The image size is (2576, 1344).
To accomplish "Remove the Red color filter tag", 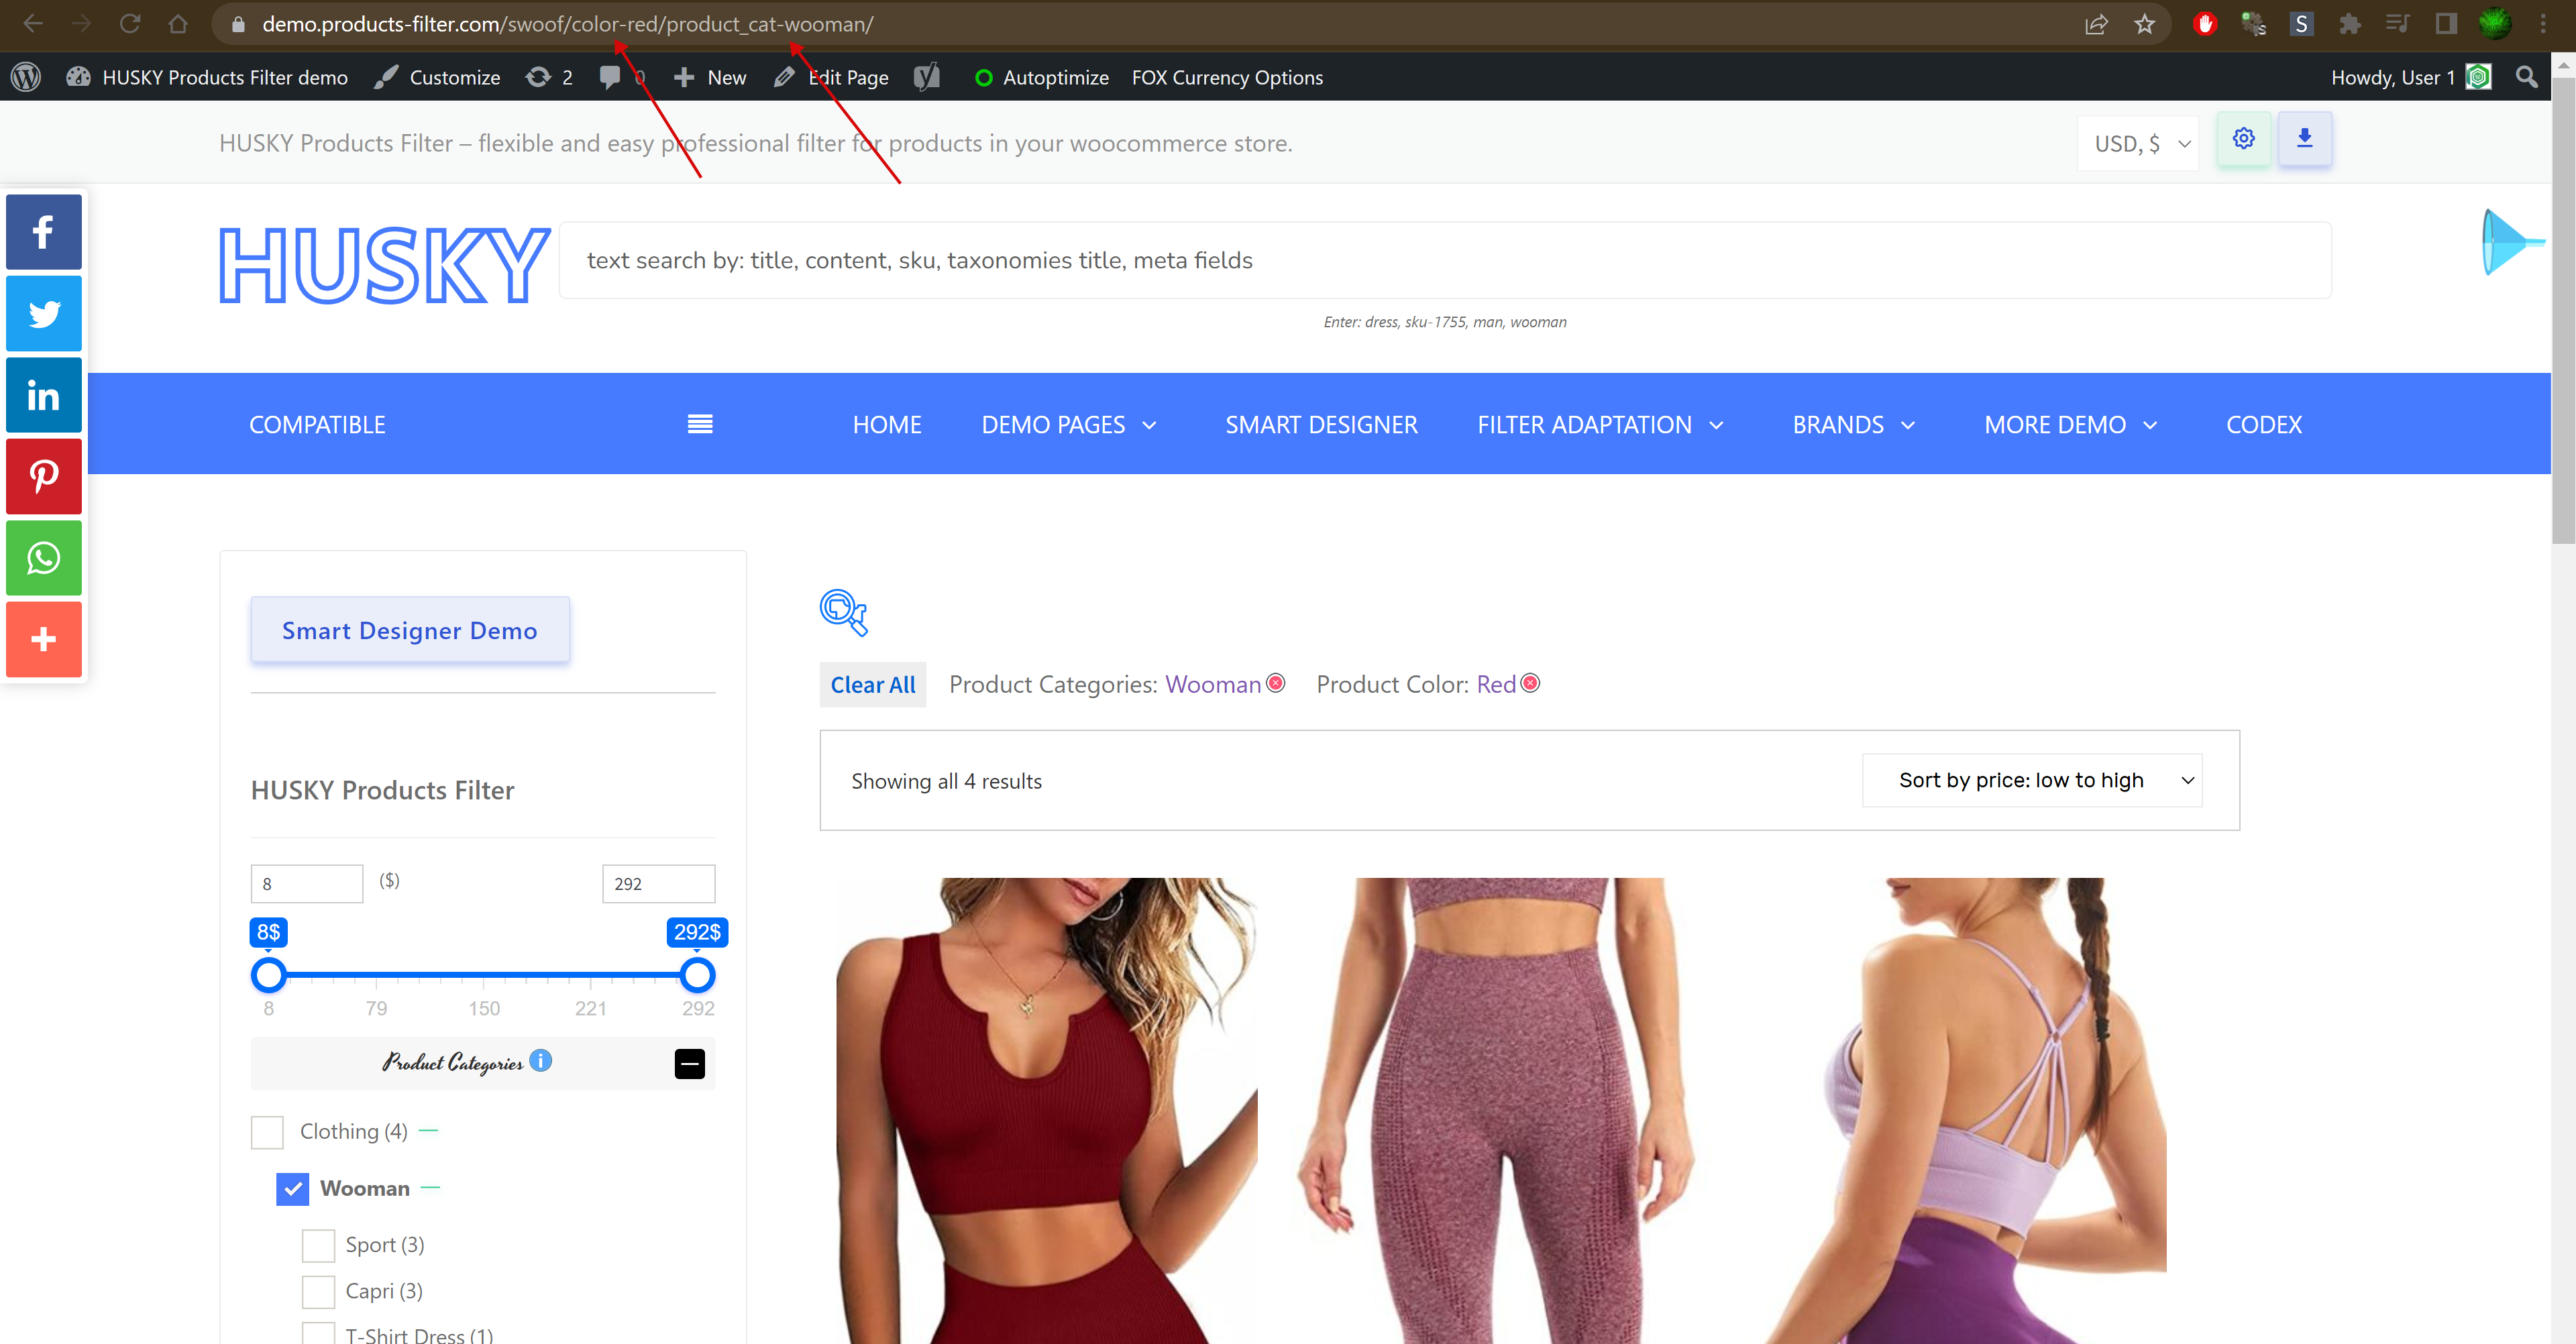I will coord(1529,683).
